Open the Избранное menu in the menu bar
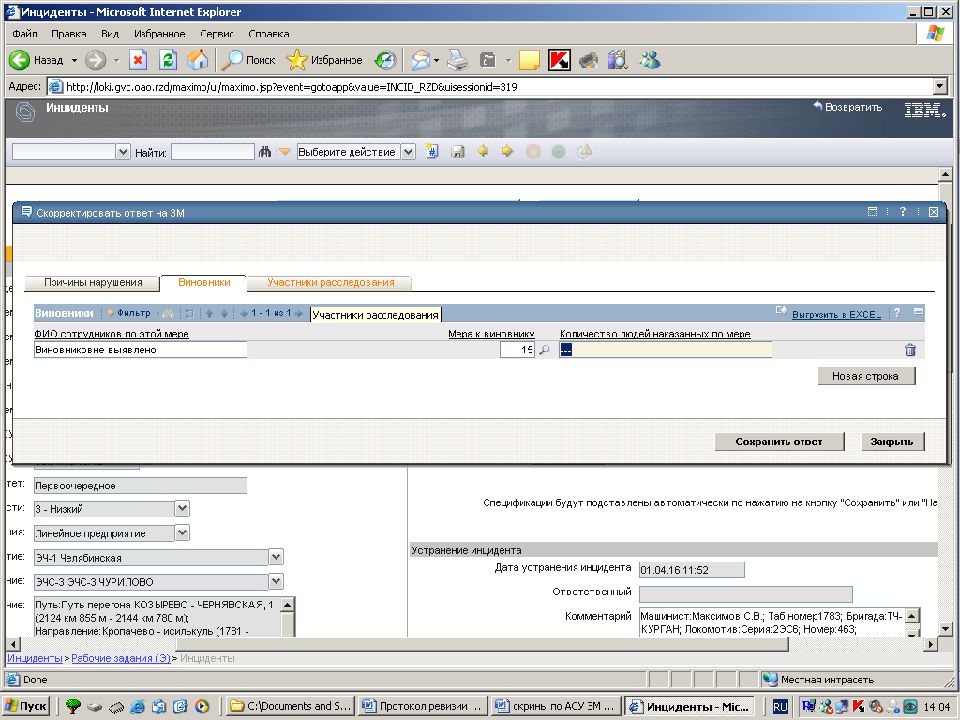Screen dimensions: 960x720 point(159,34)
